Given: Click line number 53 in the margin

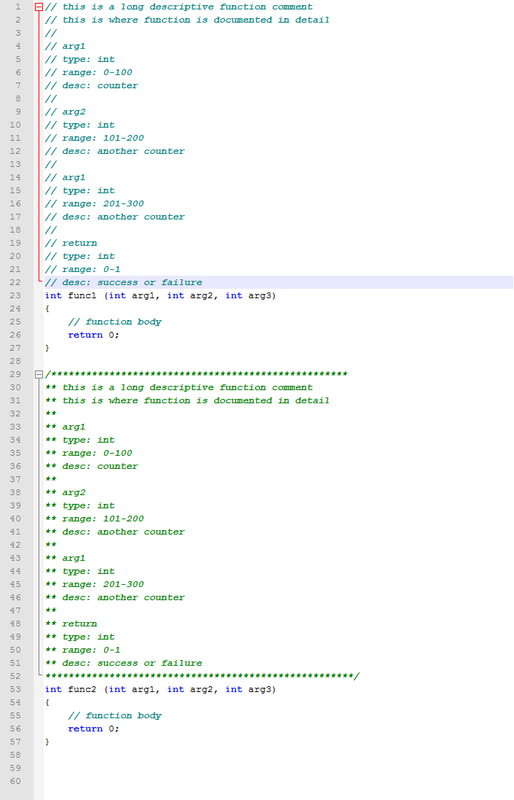Looking at the screenshot, I should click(x=15, y=689).
